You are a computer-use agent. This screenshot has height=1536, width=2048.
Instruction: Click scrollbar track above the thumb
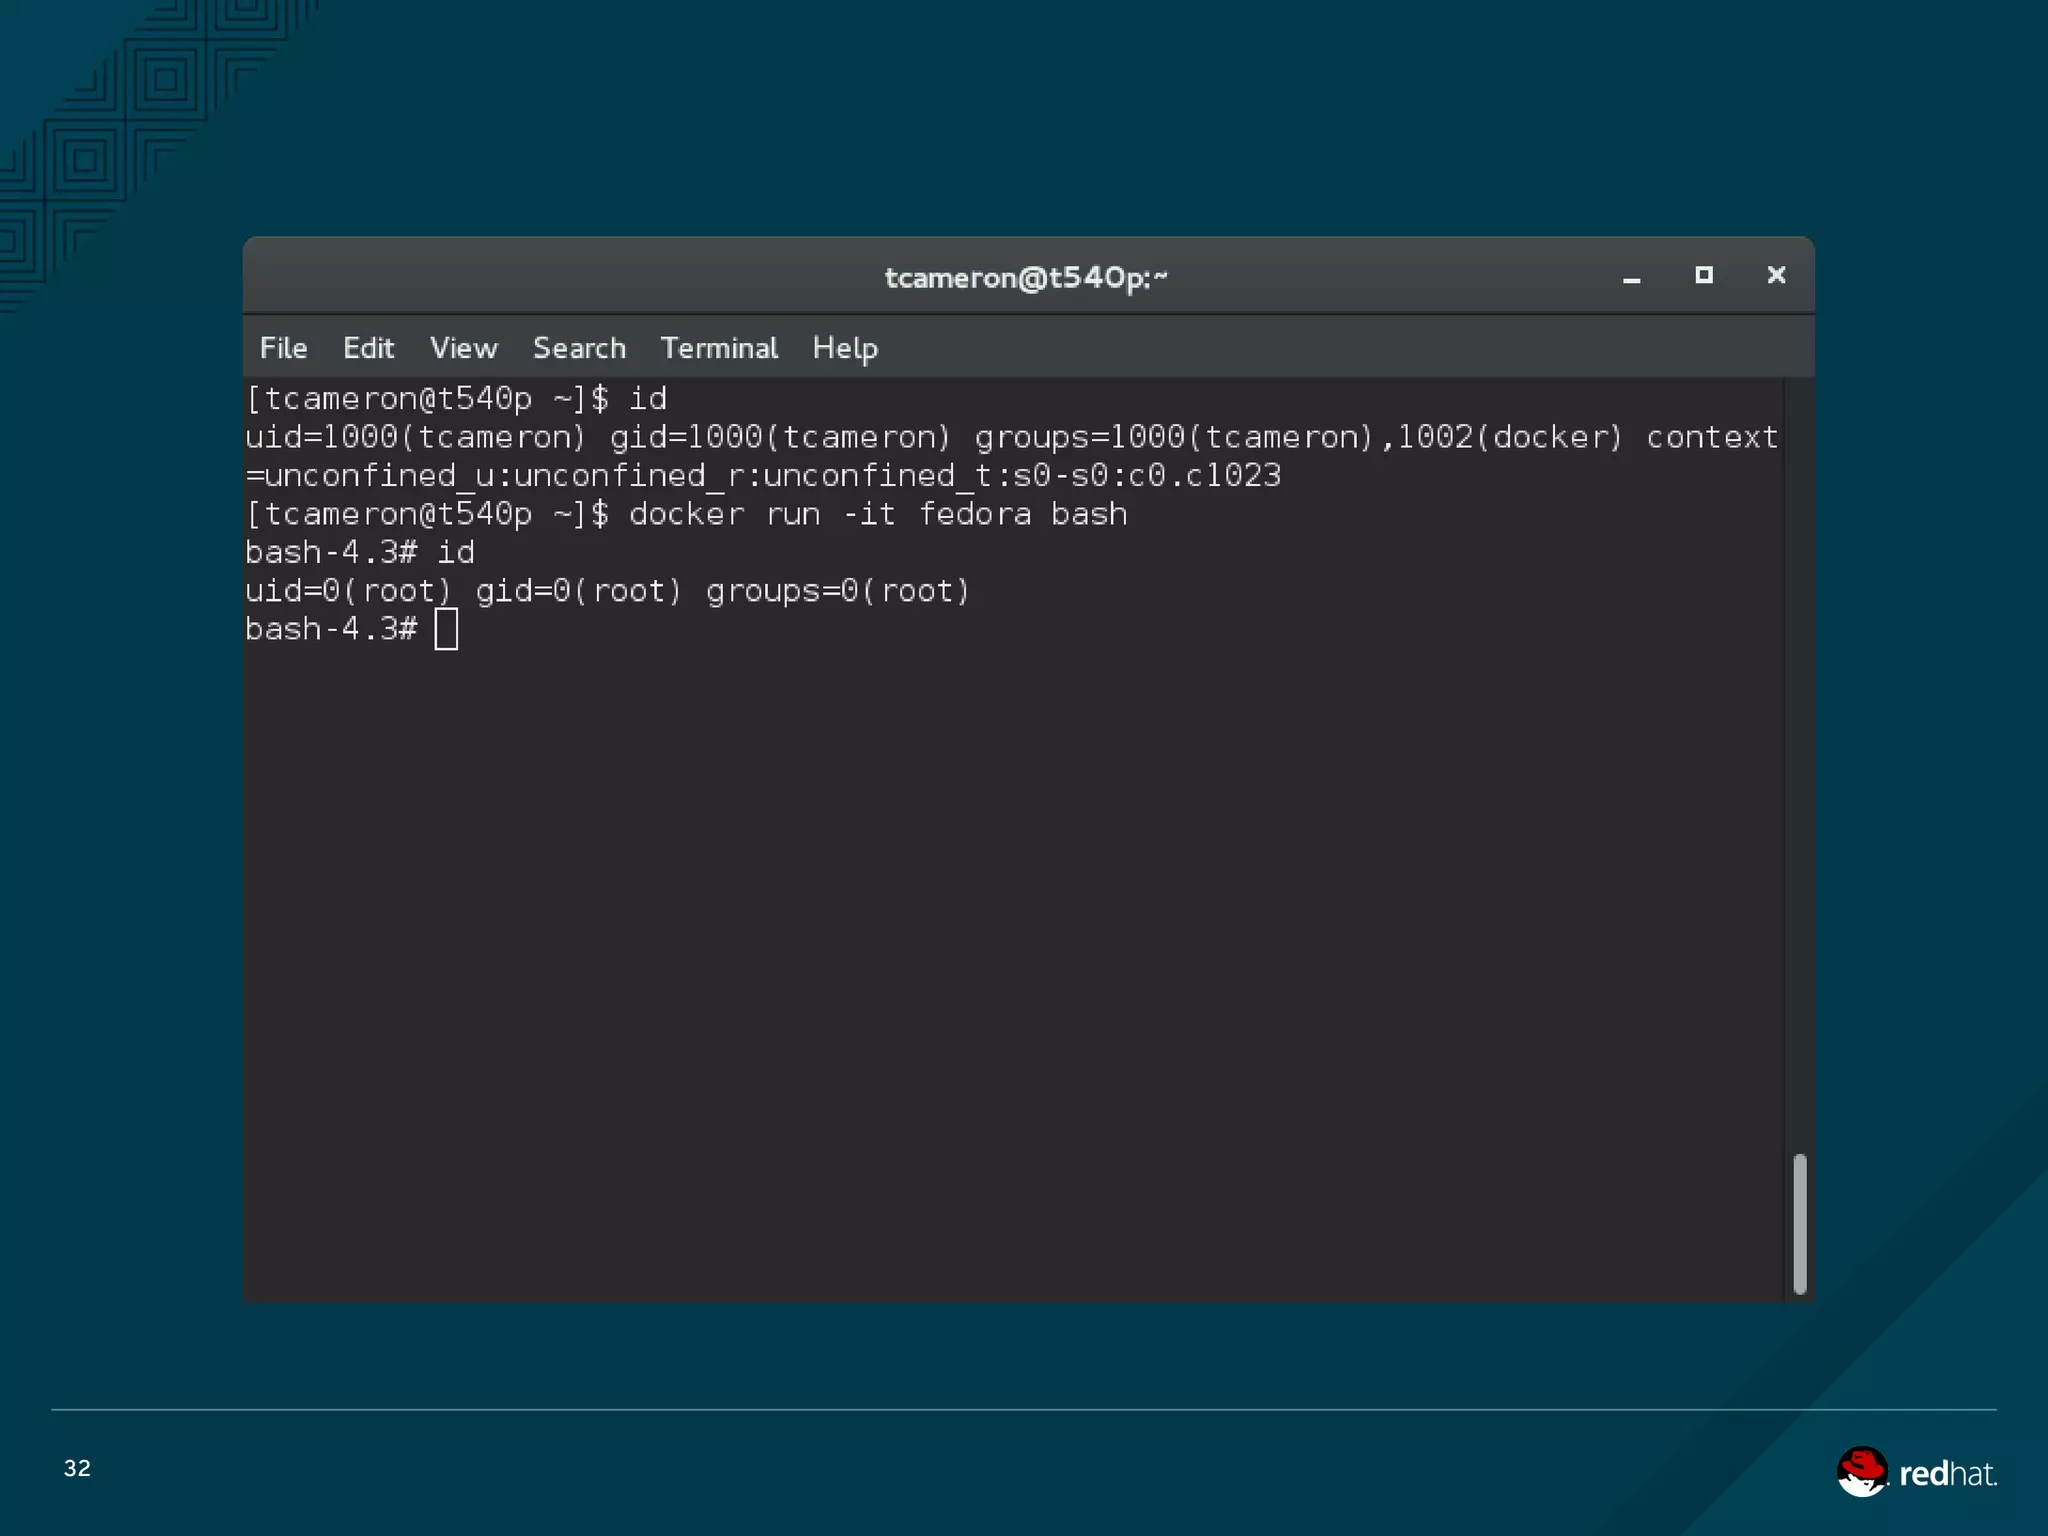[1799, 760]
